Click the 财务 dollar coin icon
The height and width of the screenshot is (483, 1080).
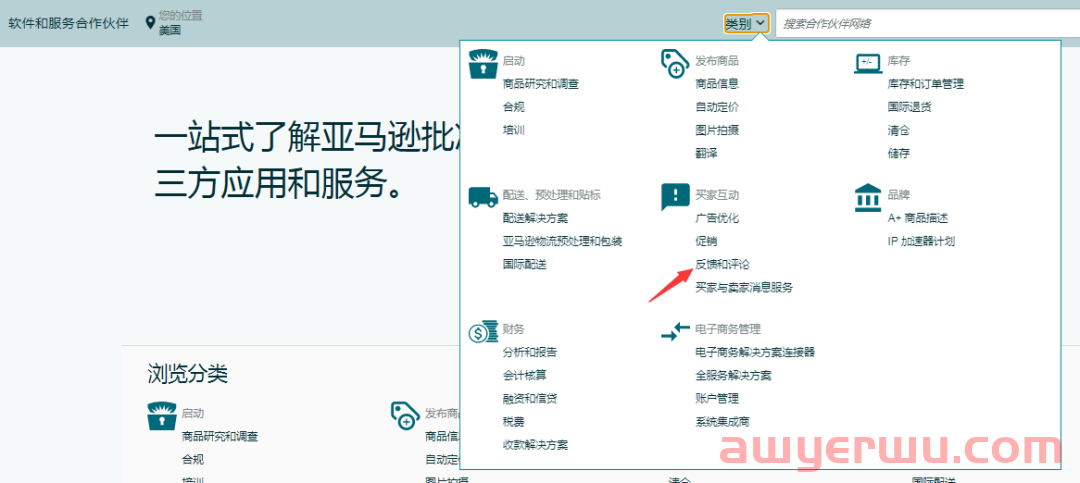(x=483, y=331)
